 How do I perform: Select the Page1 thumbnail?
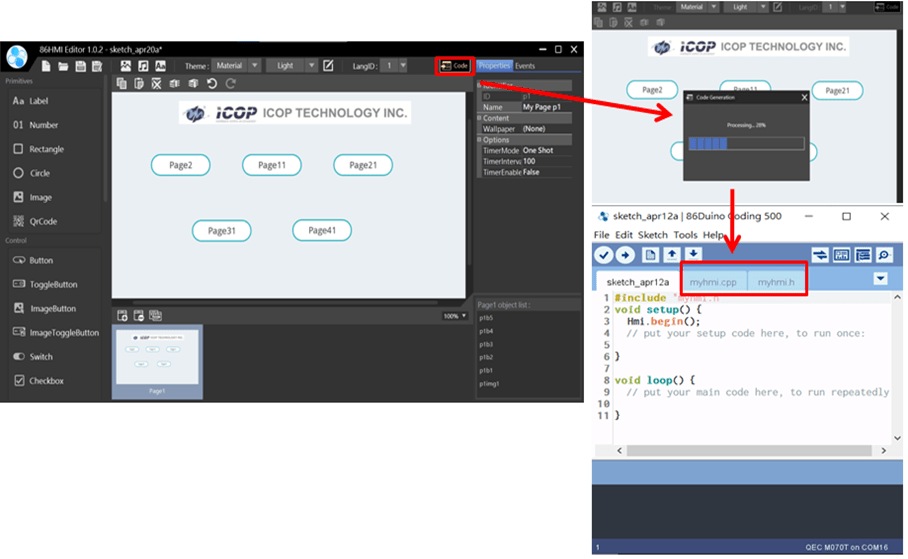point(158,360)
